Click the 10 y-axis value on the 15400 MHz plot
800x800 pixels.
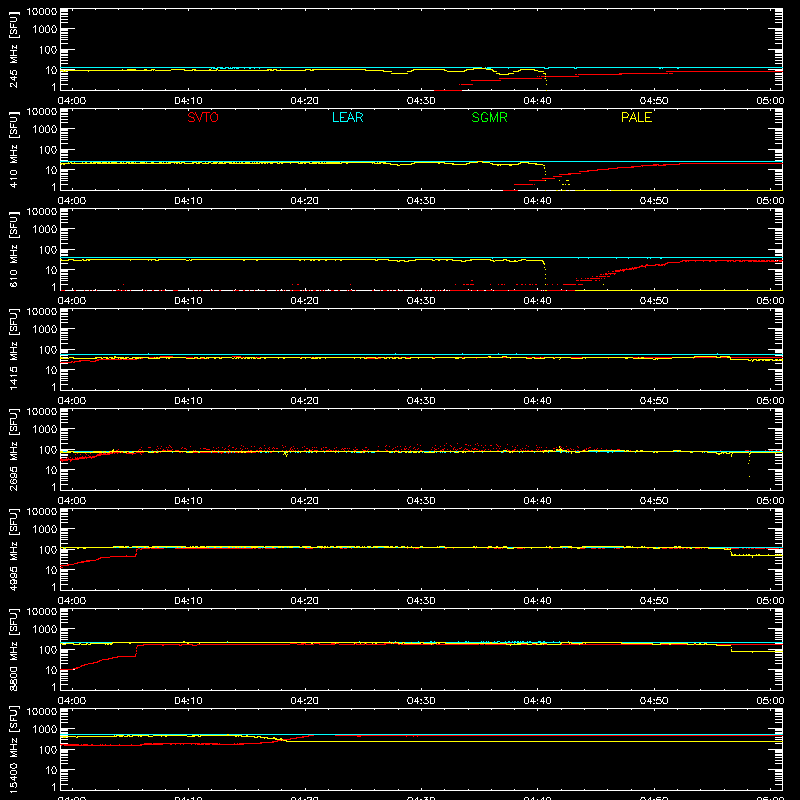[x=51, y=770]
